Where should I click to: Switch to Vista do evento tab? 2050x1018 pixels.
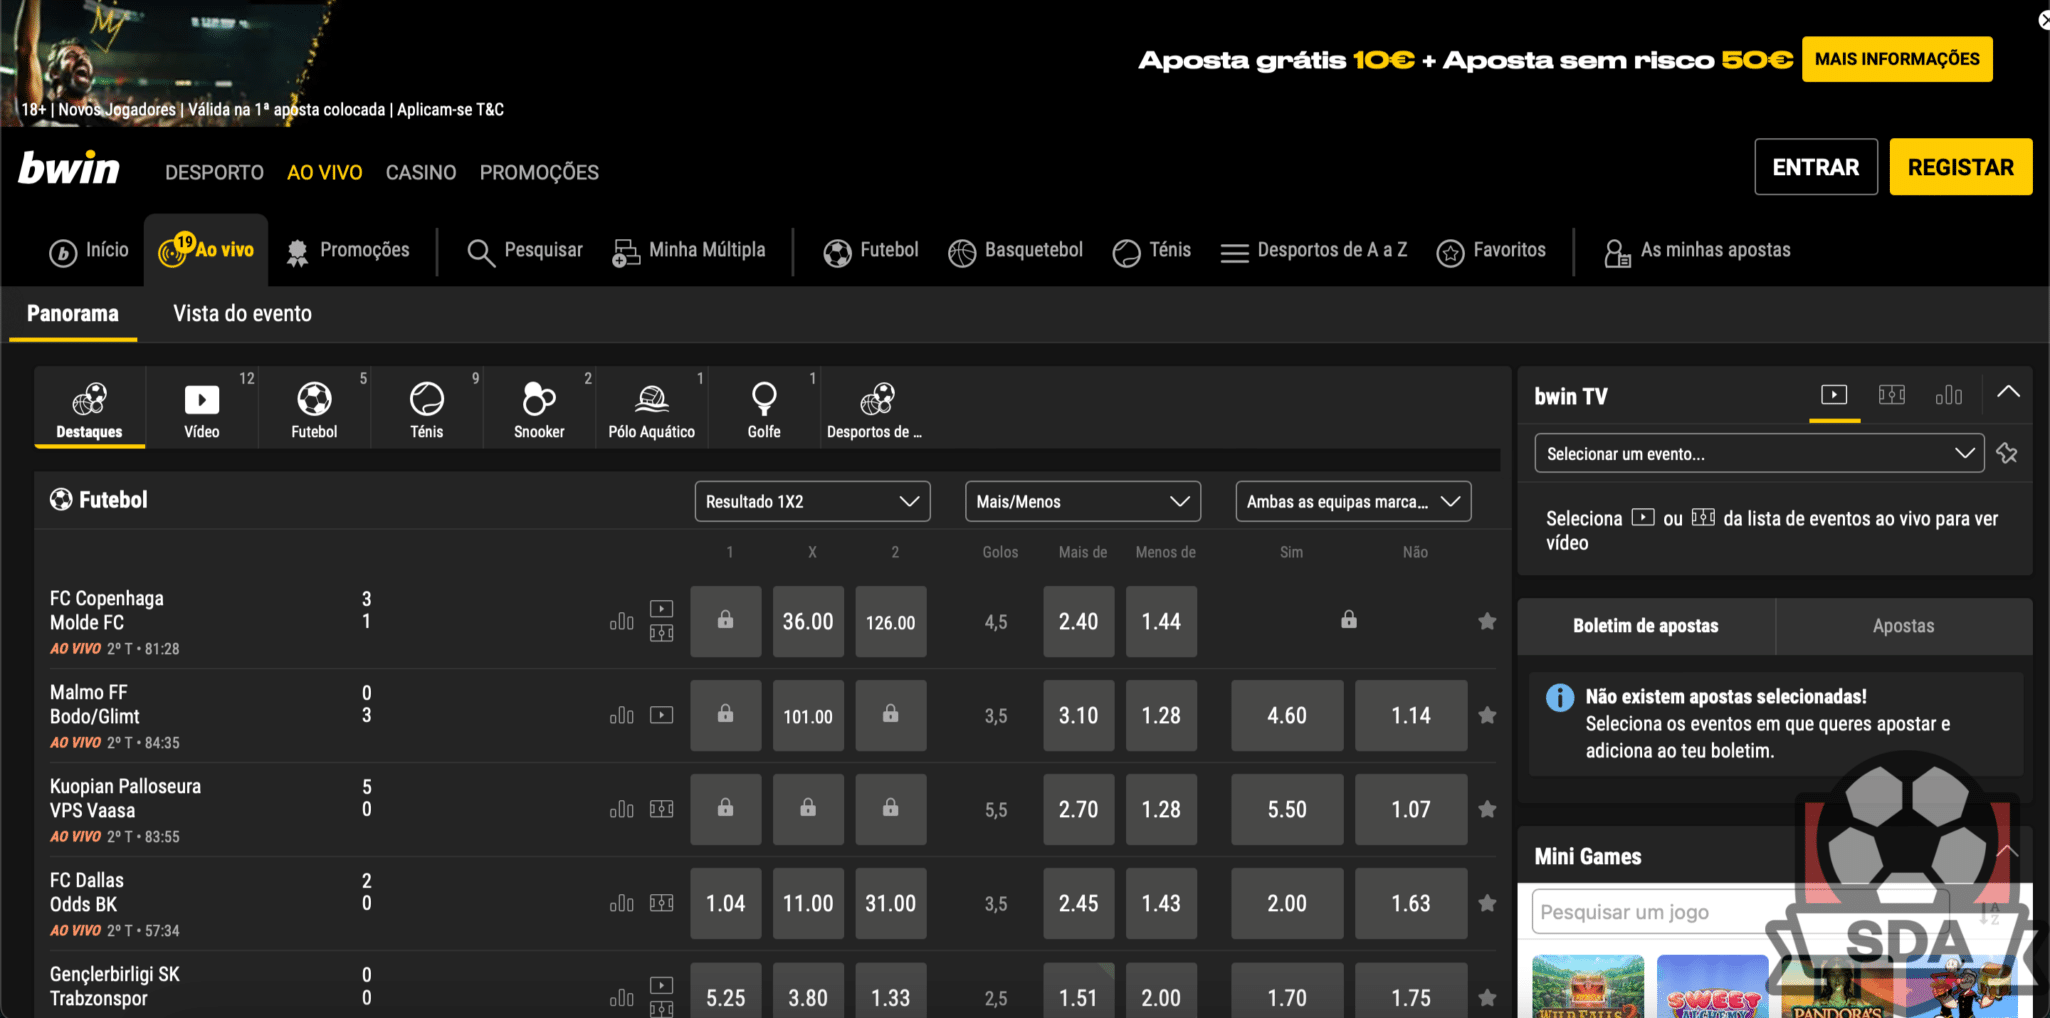click(x=242, y=314)
